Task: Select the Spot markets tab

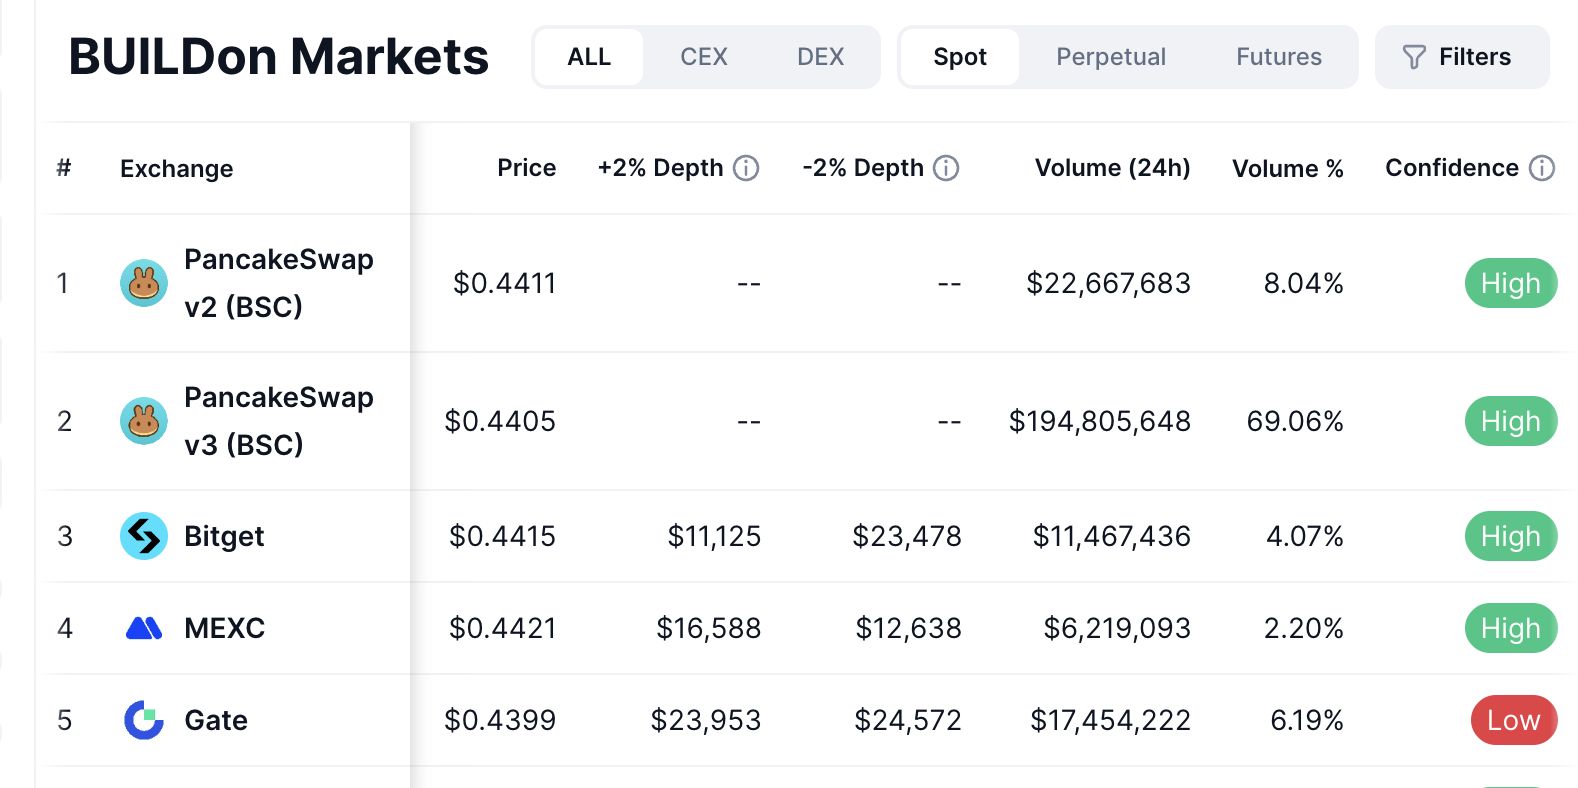Action: 959,57
